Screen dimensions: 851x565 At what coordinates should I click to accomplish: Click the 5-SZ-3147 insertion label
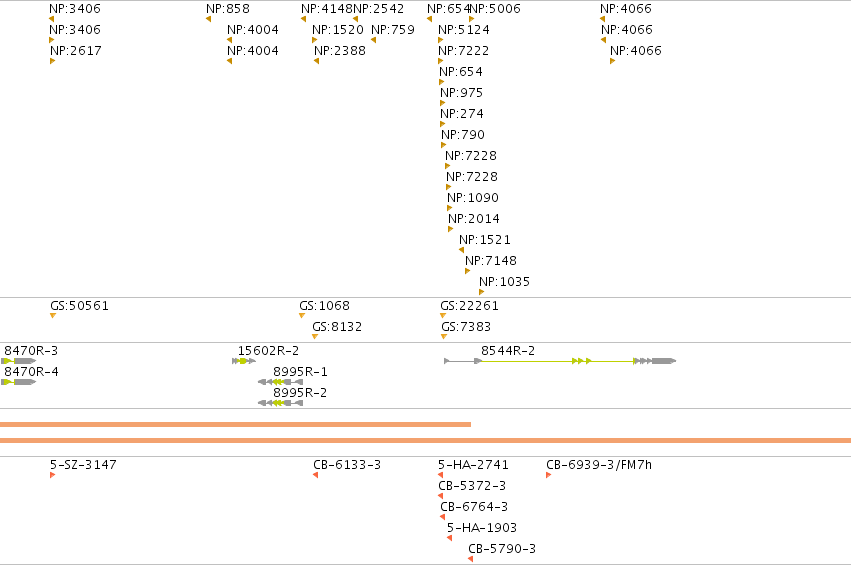tap(83, 465)
